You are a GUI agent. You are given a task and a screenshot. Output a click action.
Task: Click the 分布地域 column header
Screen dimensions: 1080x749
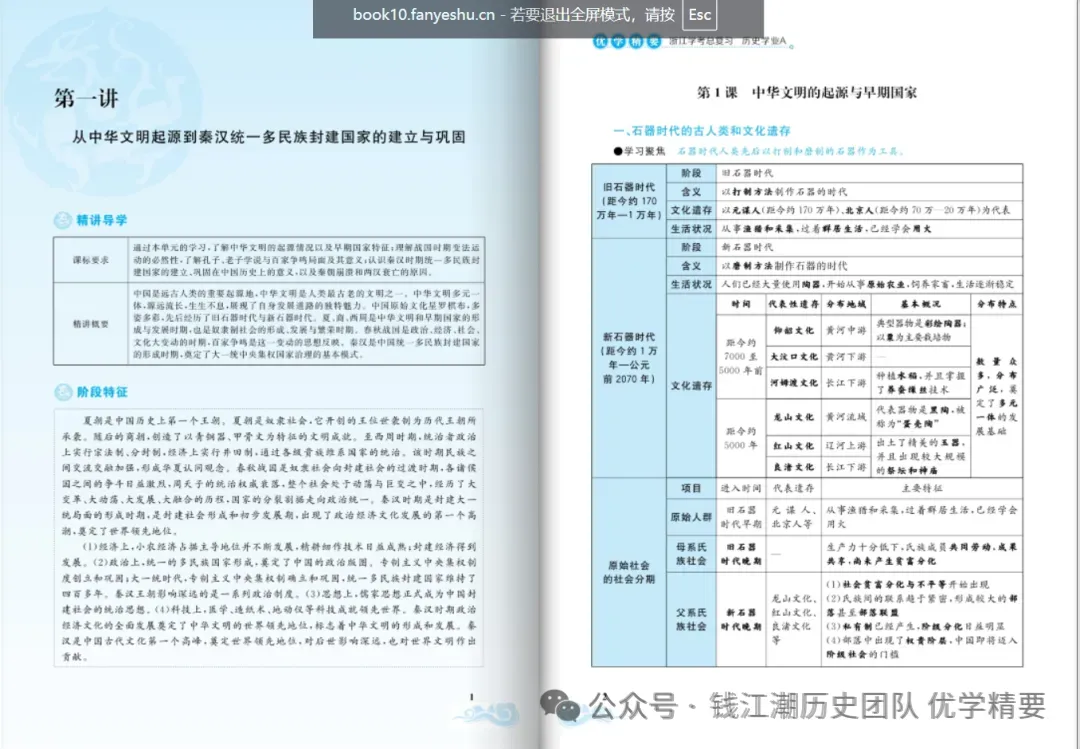tap(846, 304)
